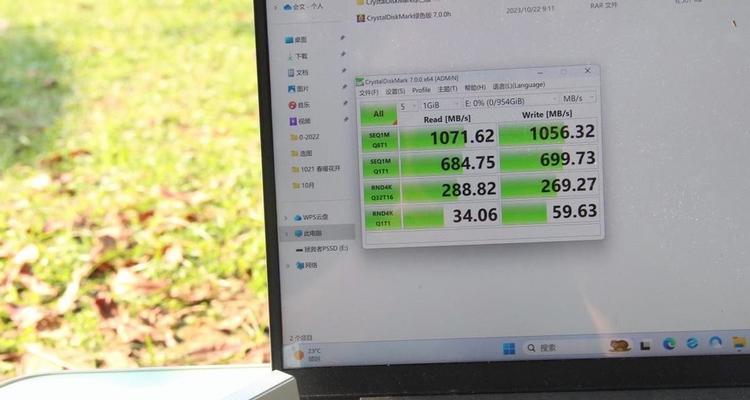Click the taskbar 搜索 search box
750x400 pixels.
pos(577,346)
